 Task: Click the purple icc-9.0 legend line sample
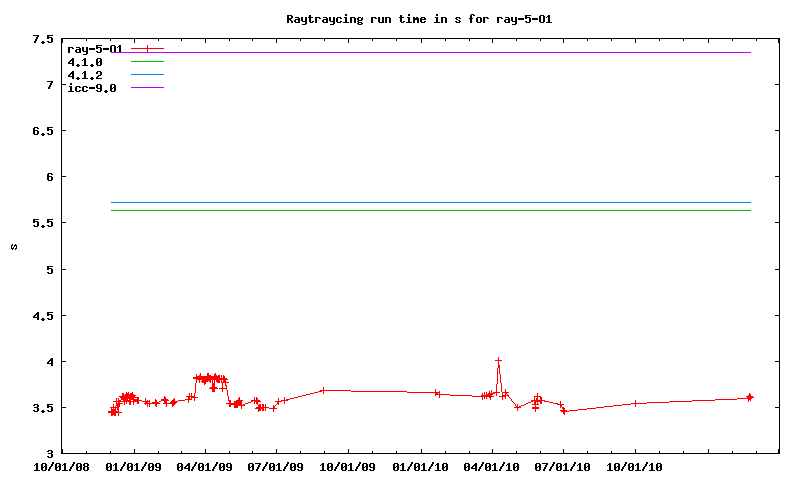pyautogui.click(x=147, y=88)
